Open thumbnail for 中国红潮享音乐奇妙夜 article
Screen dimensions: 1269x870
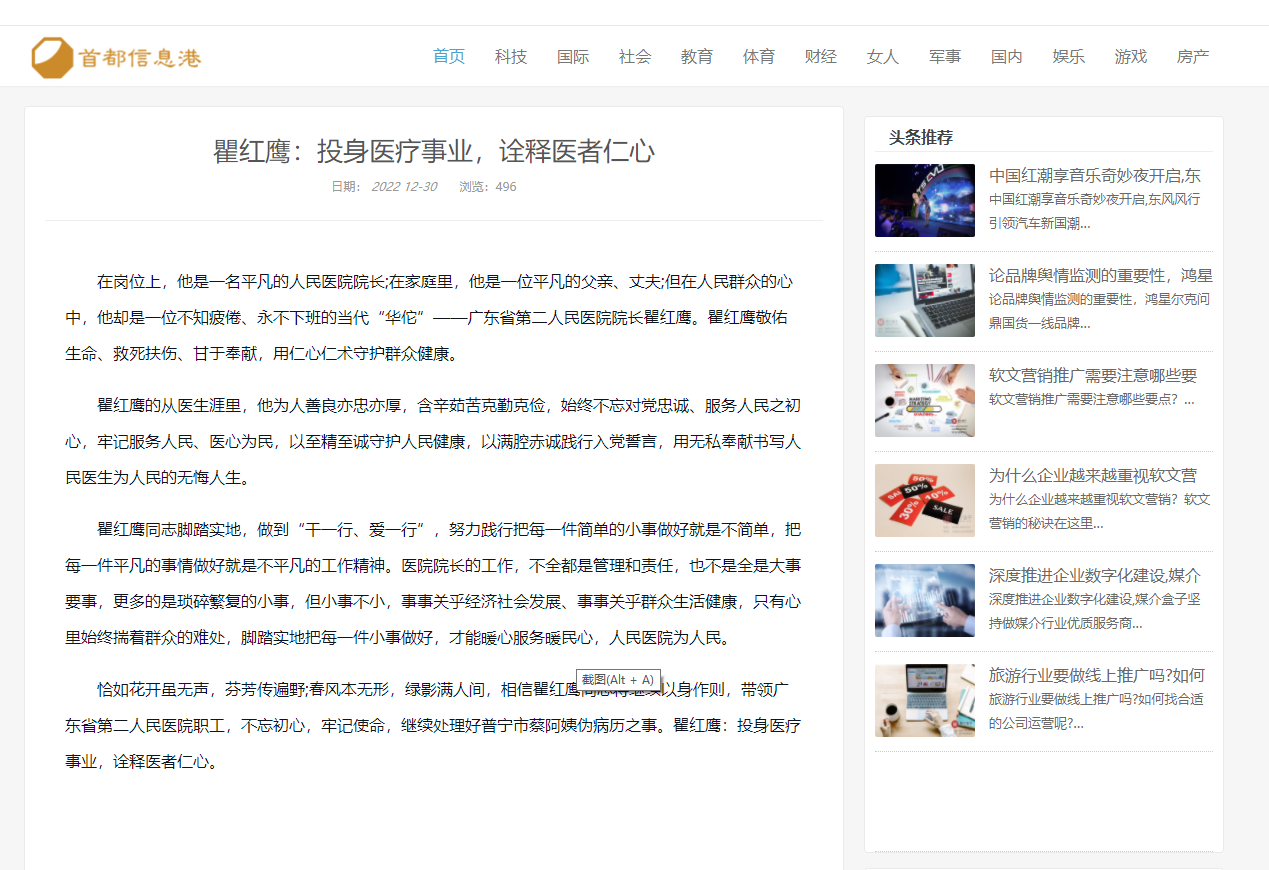pos(925,200)
